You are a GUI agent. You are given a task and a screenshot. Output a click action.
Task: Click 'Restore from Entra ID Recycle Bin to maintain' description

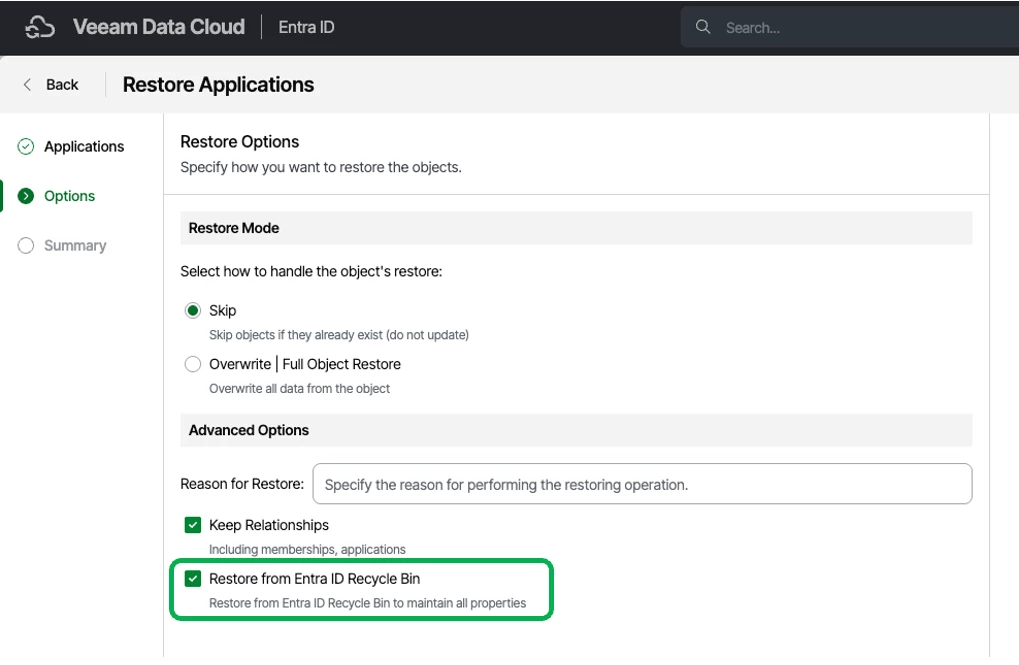368,603
